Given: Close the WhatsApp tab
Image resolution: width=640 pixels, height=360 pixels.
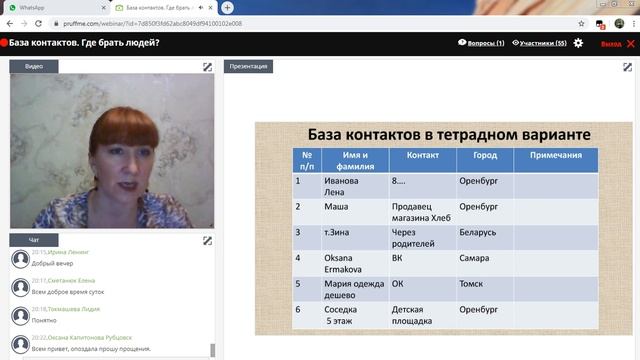Looking at the screenshot, I should click(103, 8).
